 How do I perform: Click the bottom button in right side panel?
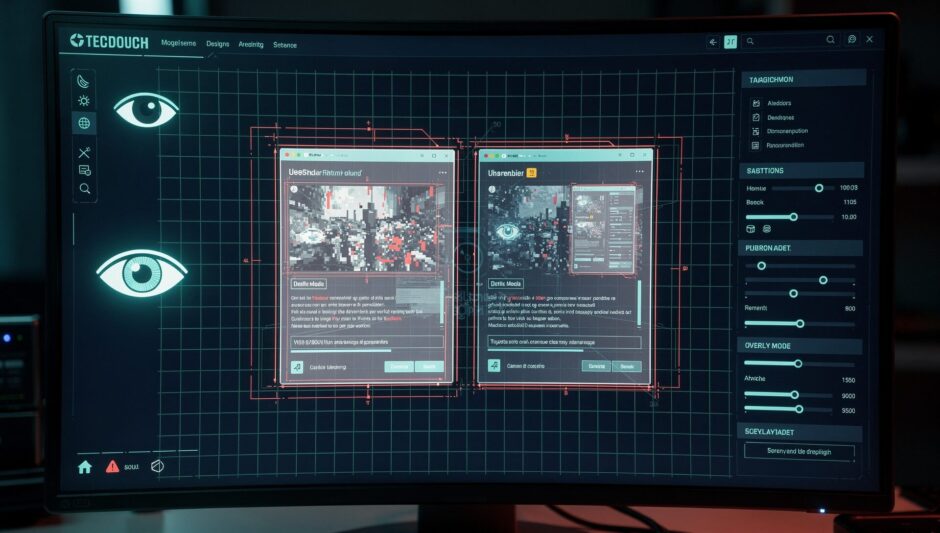tap(800, 451)
